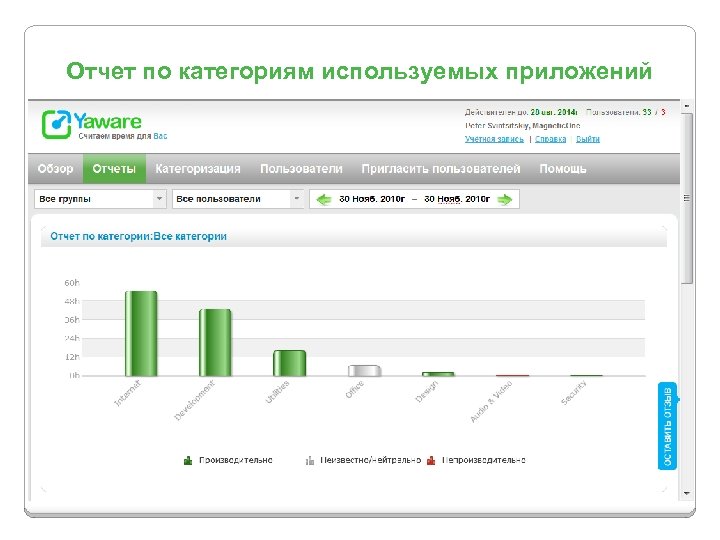Open the Отчеты tab
Viewport: 720px width, 540px height.
click(x=114, y=169)
